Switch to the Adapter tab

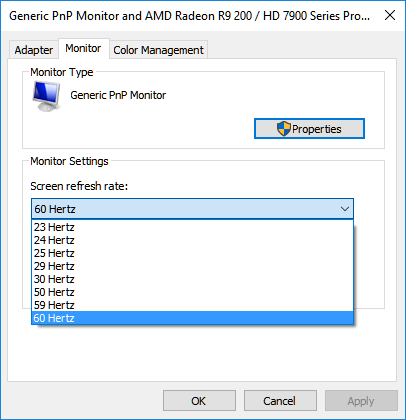tap(34, 50)
